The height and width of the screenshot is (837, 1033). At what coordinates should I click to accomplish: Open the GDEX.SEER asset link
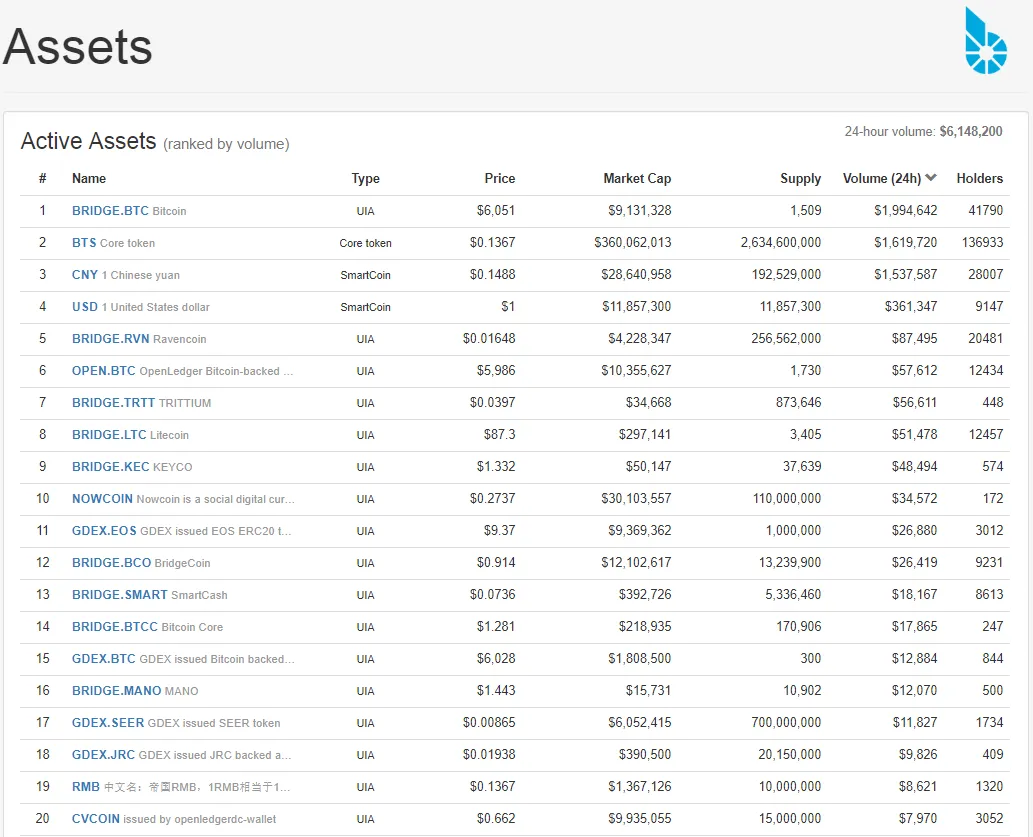point(108,723)
